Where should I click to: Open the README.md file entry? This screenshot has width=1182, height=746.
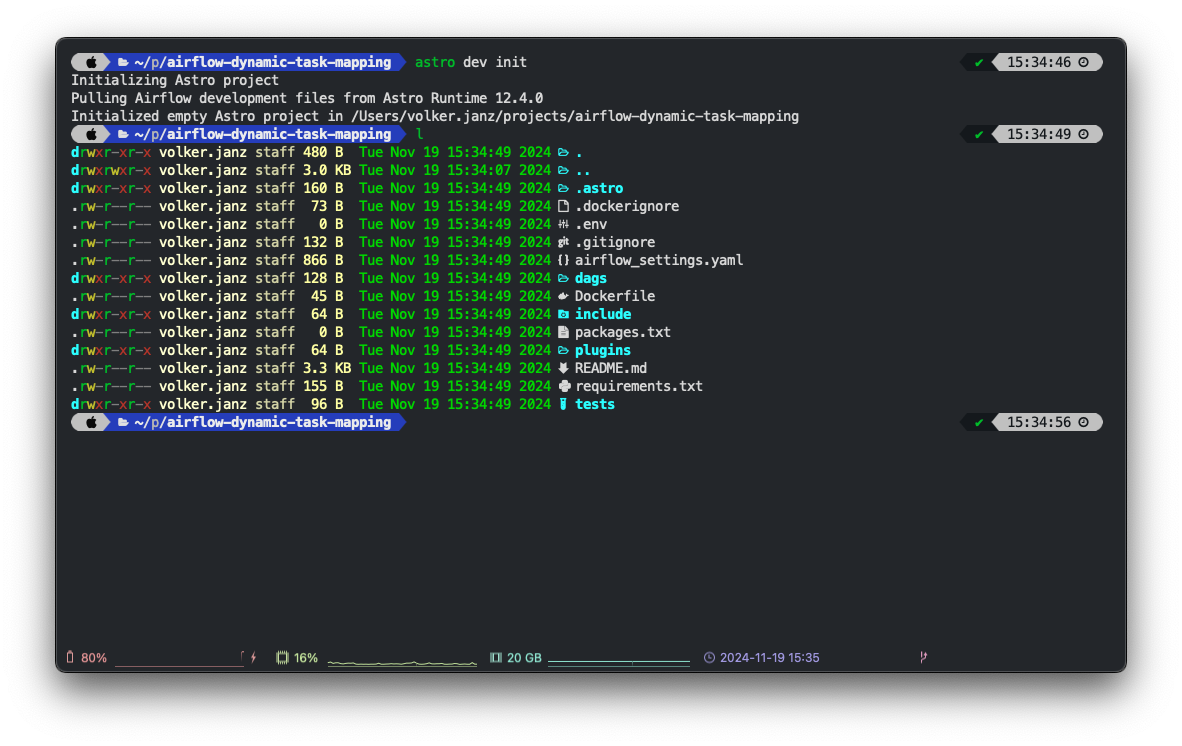pyautogui.click(x=611, y=368)
